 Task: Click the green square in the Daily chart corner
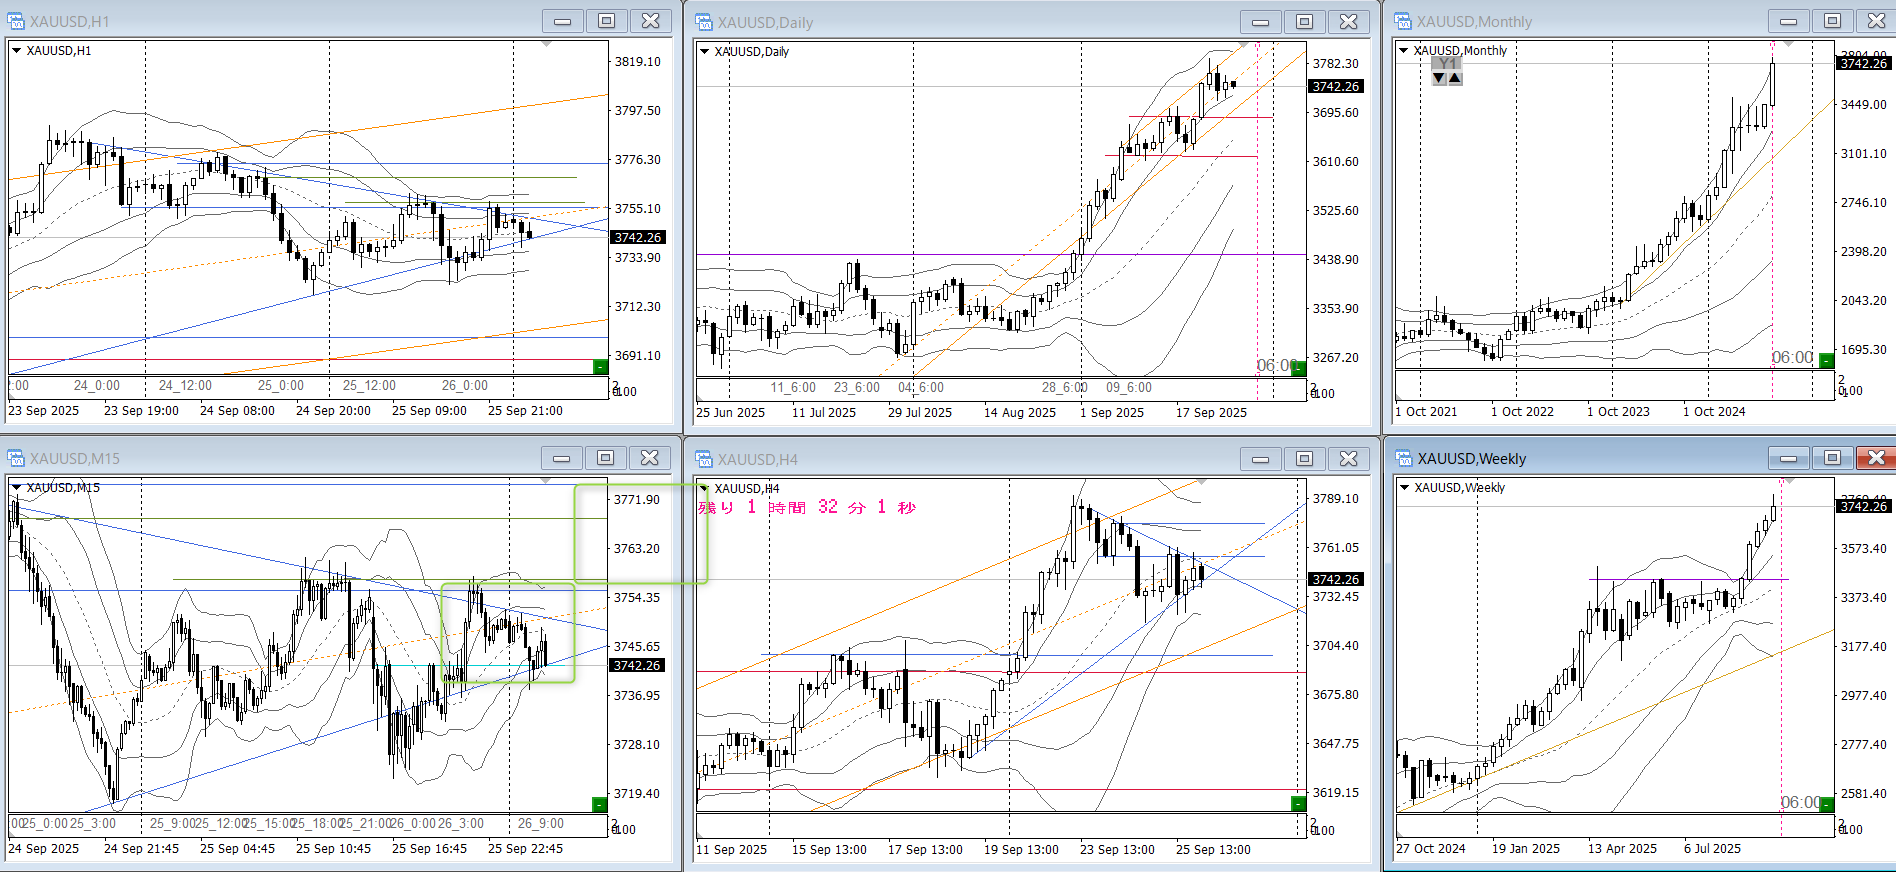[1298, 368]
